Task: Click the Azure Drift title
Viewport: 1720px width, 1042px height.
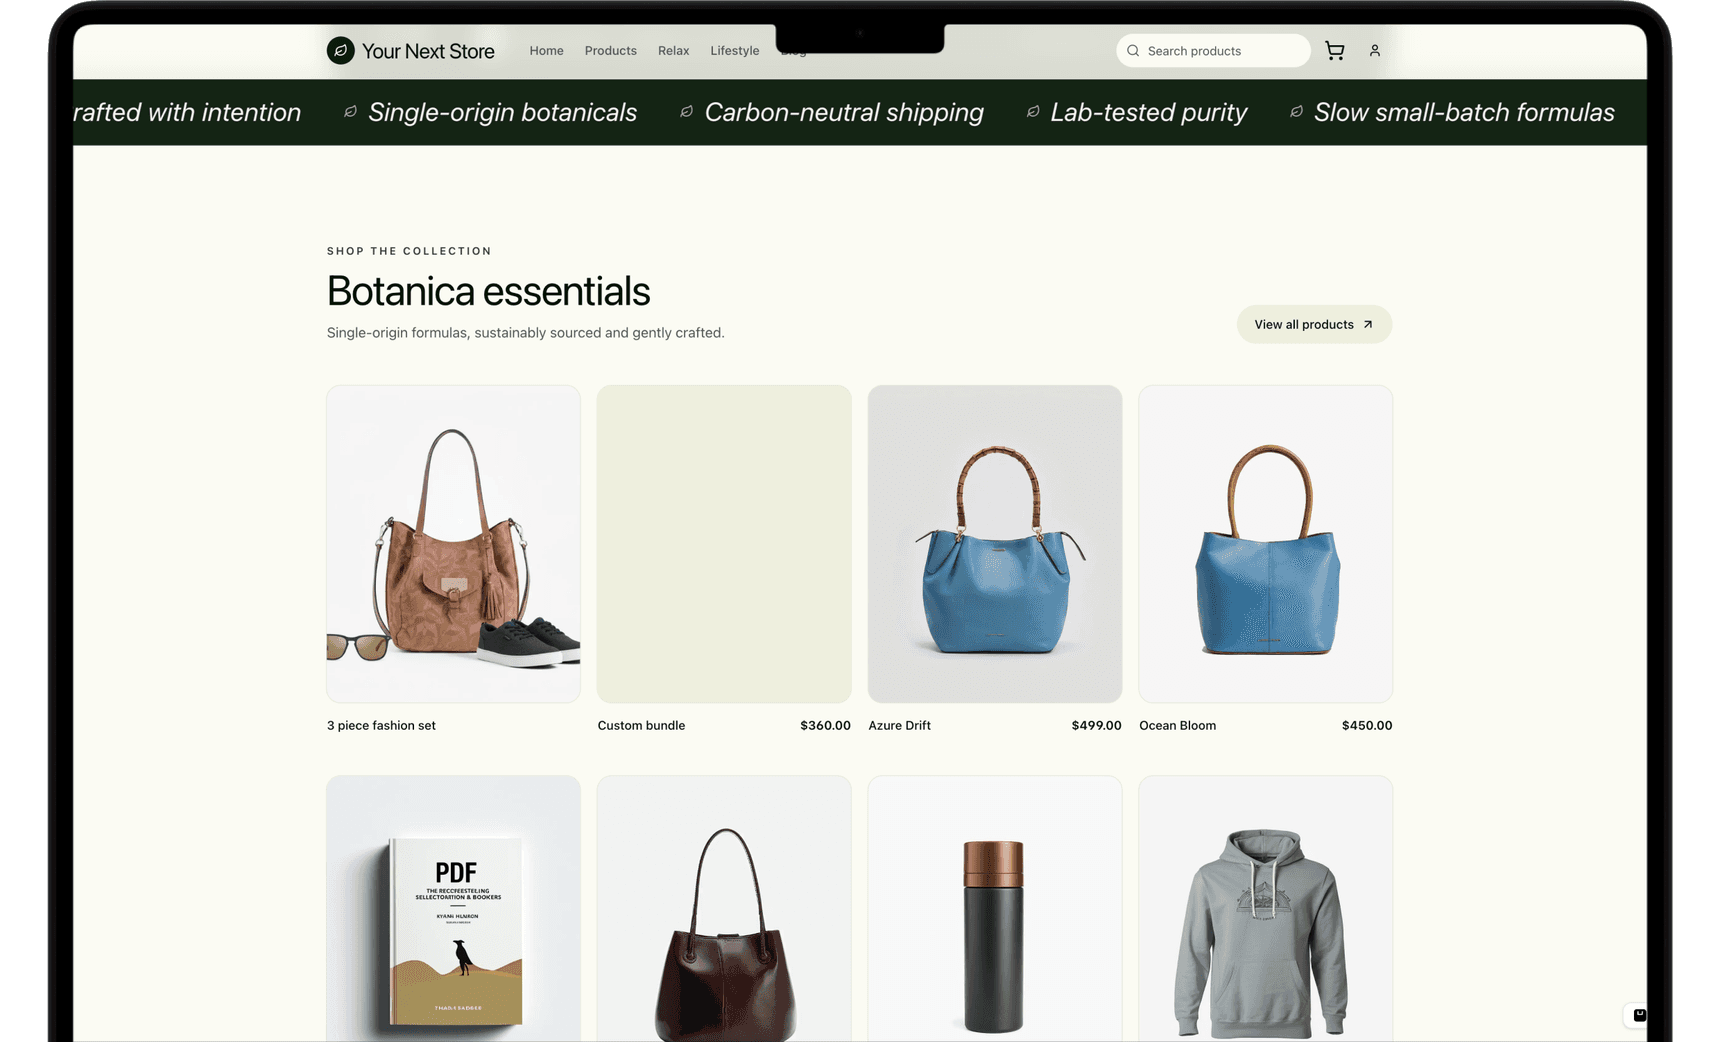Action: 899,725
